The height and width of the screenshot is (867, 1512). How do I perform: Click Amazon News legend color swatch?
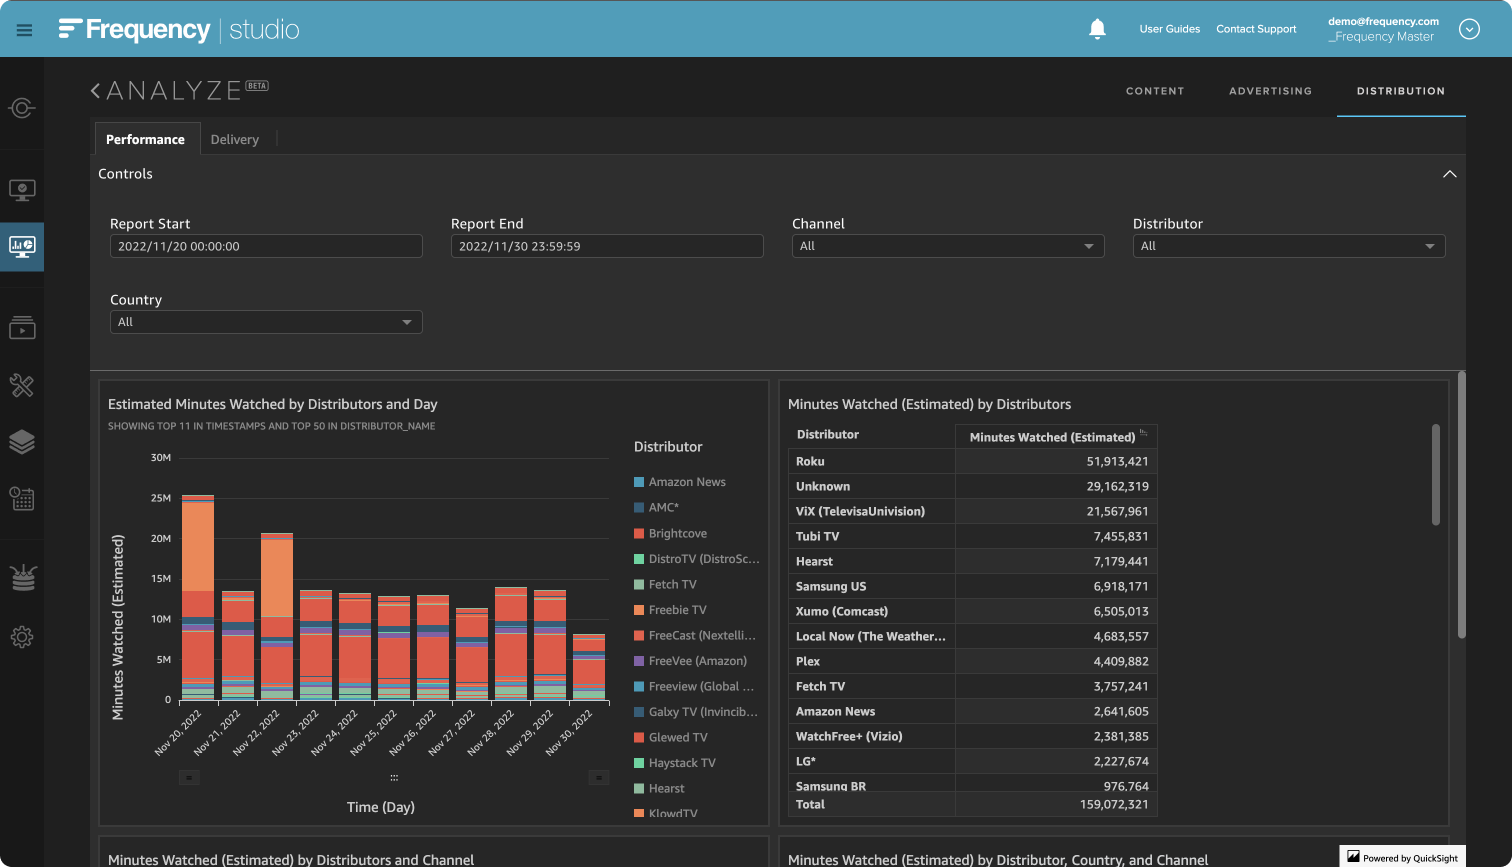point(639,482)
